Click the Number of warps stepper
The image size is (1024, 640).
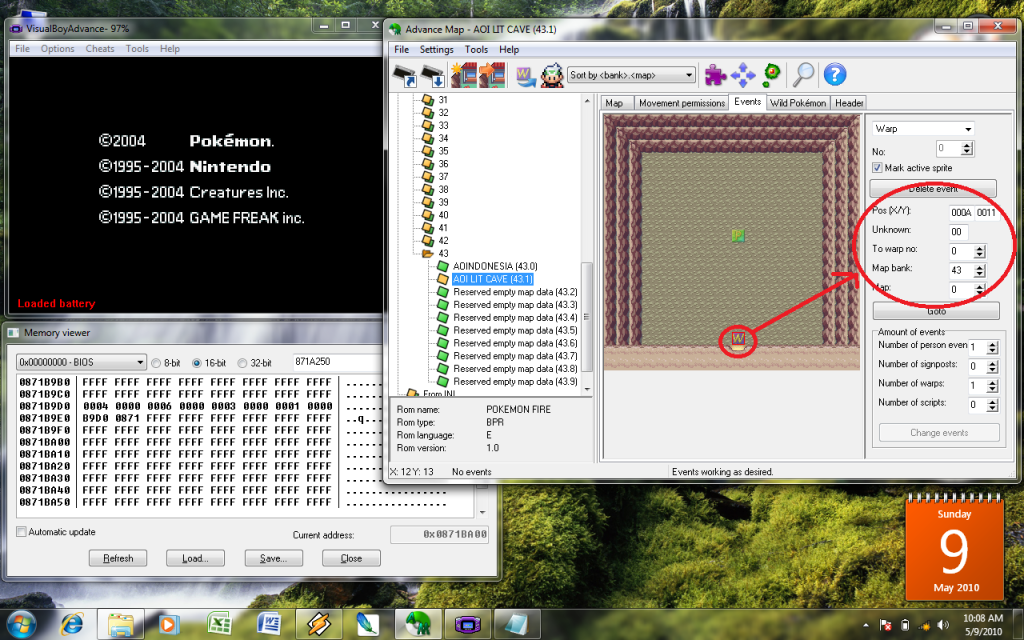[x=992, y=385]
